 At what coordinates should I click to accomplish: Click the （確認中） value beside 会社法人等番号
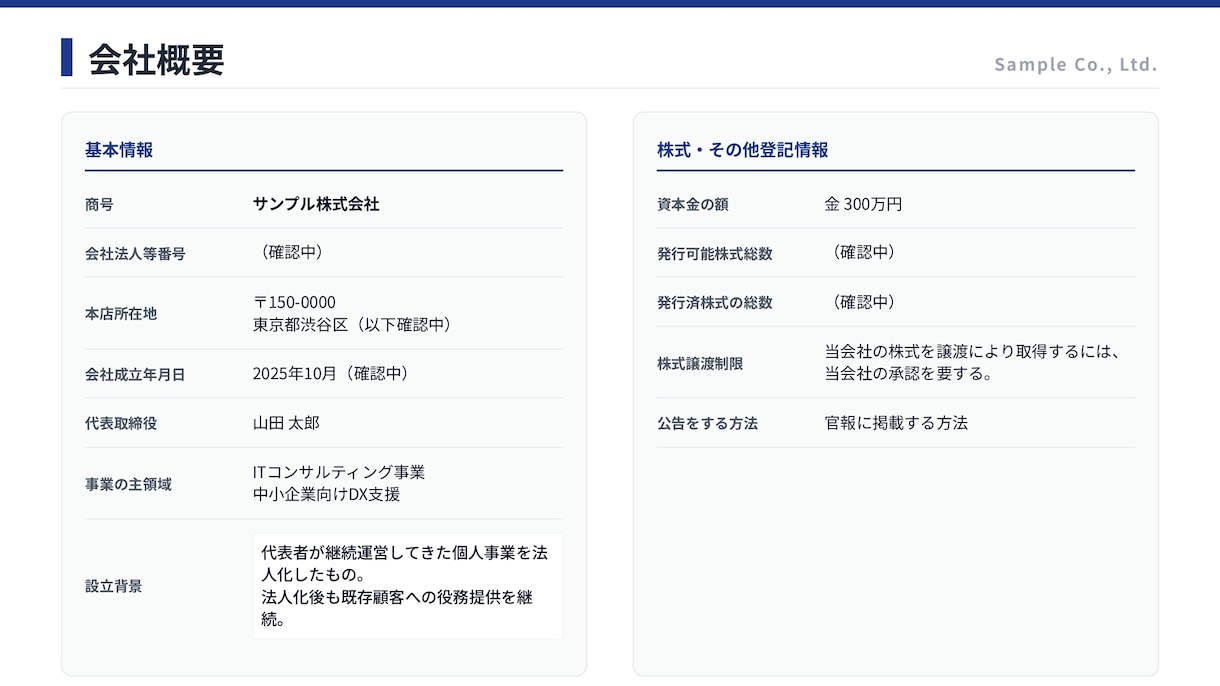[292, 252]
